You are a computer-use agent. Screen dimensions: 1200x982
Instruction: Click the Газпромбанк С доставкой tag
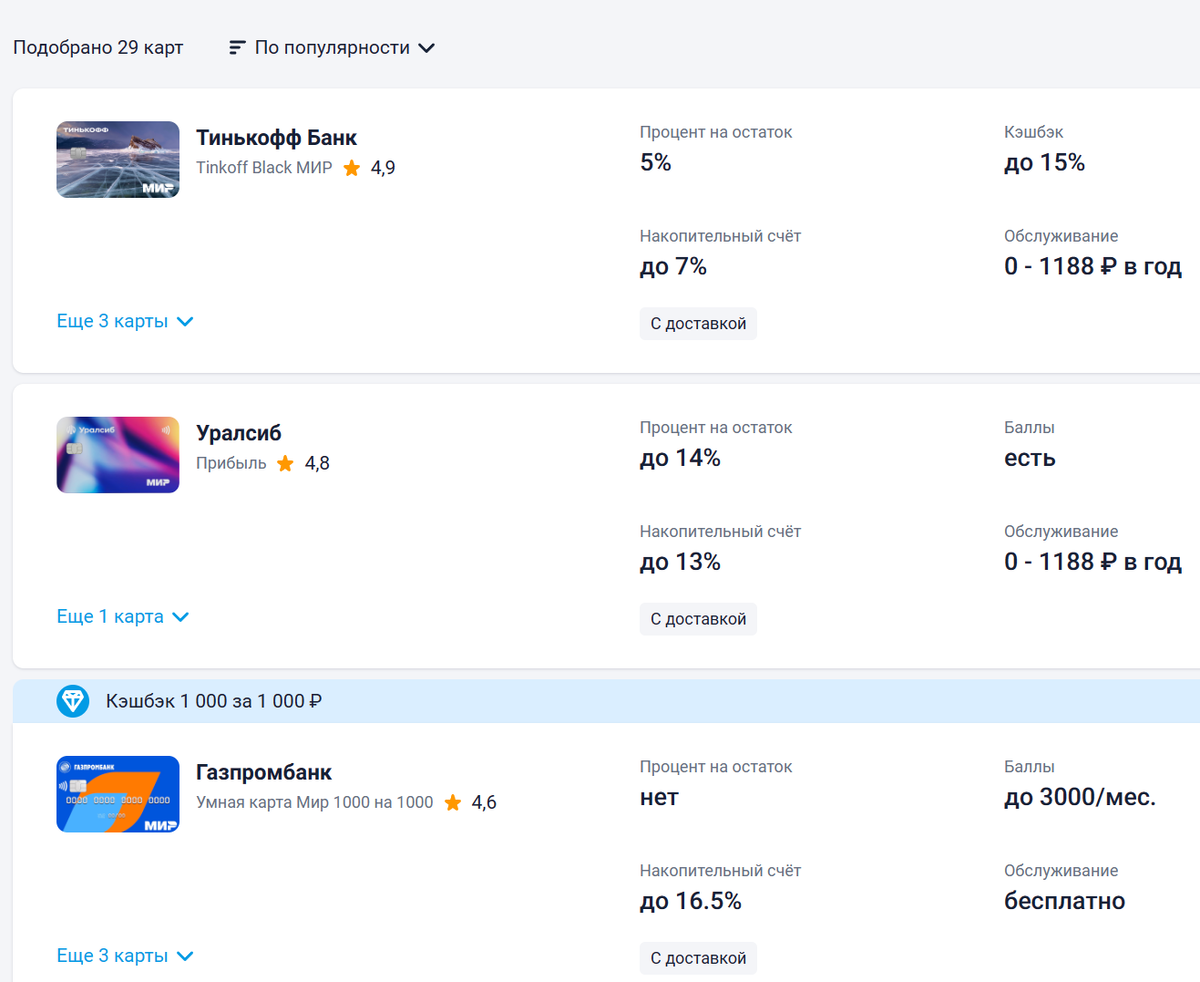point(698,958)
